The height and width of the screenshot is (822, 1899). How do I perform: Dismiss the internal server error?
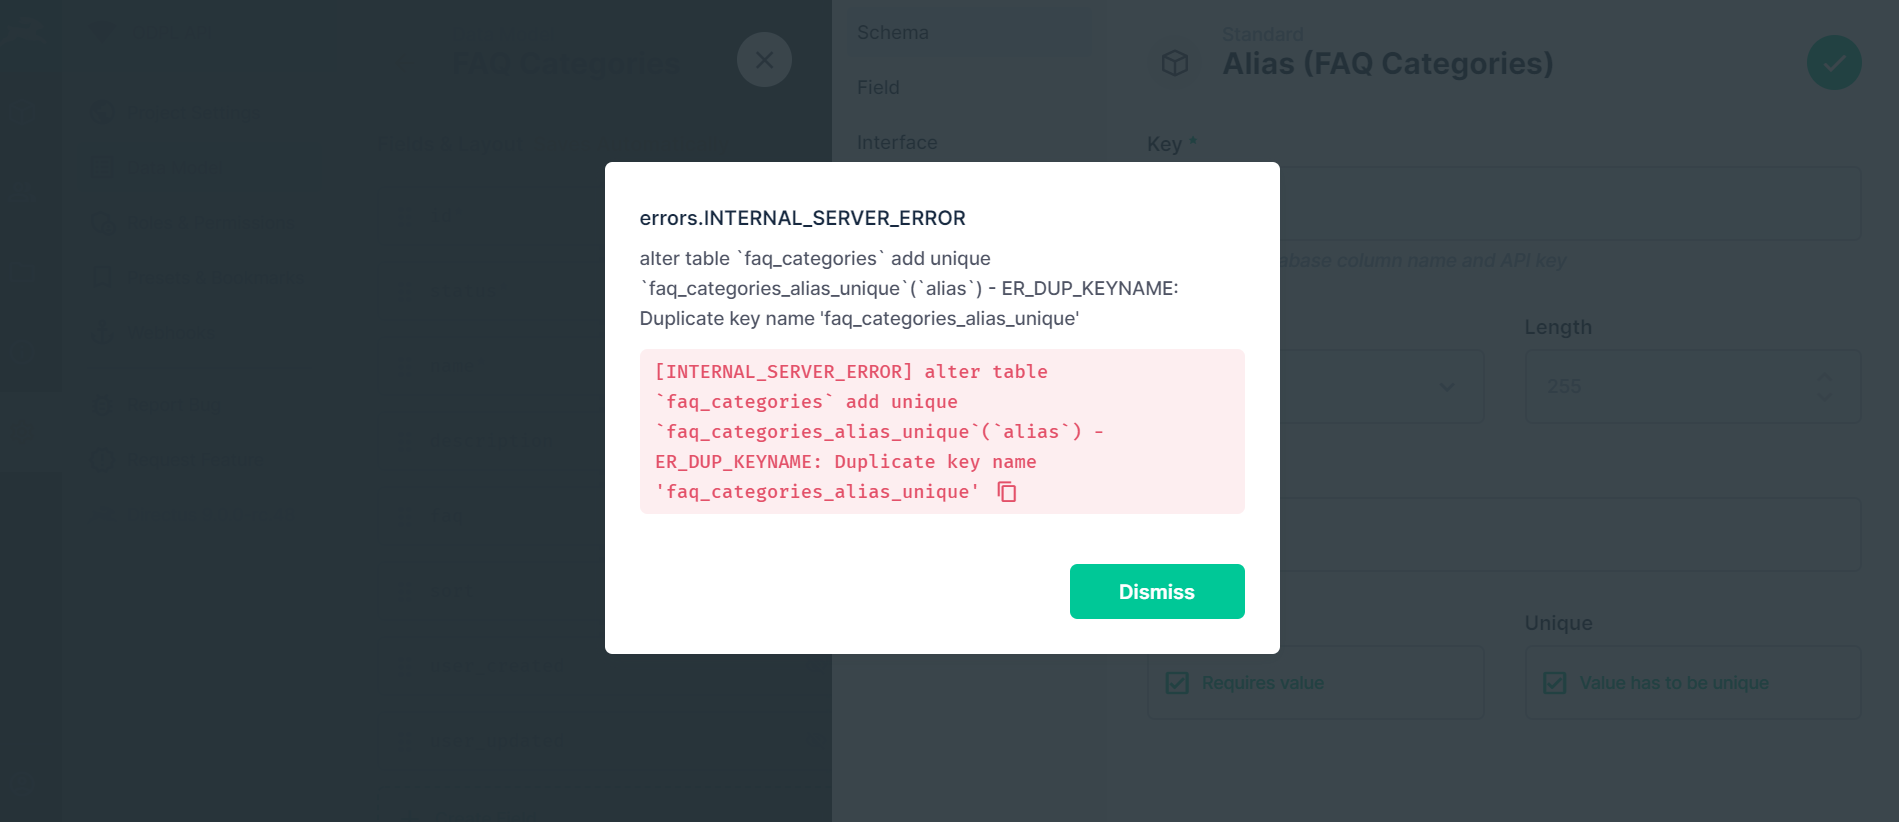[x=1156, y=591]
